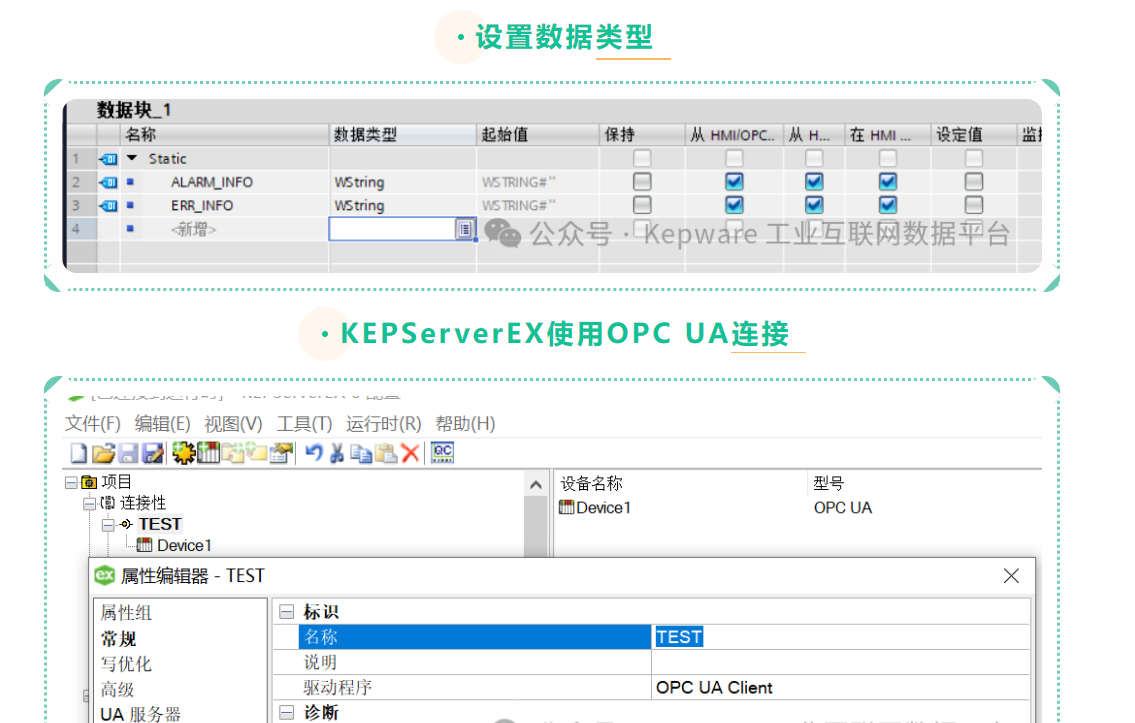Screen dimensions: 1135x723
Task: Click the New project toolbar icon
Action: [x=78, y=453]
